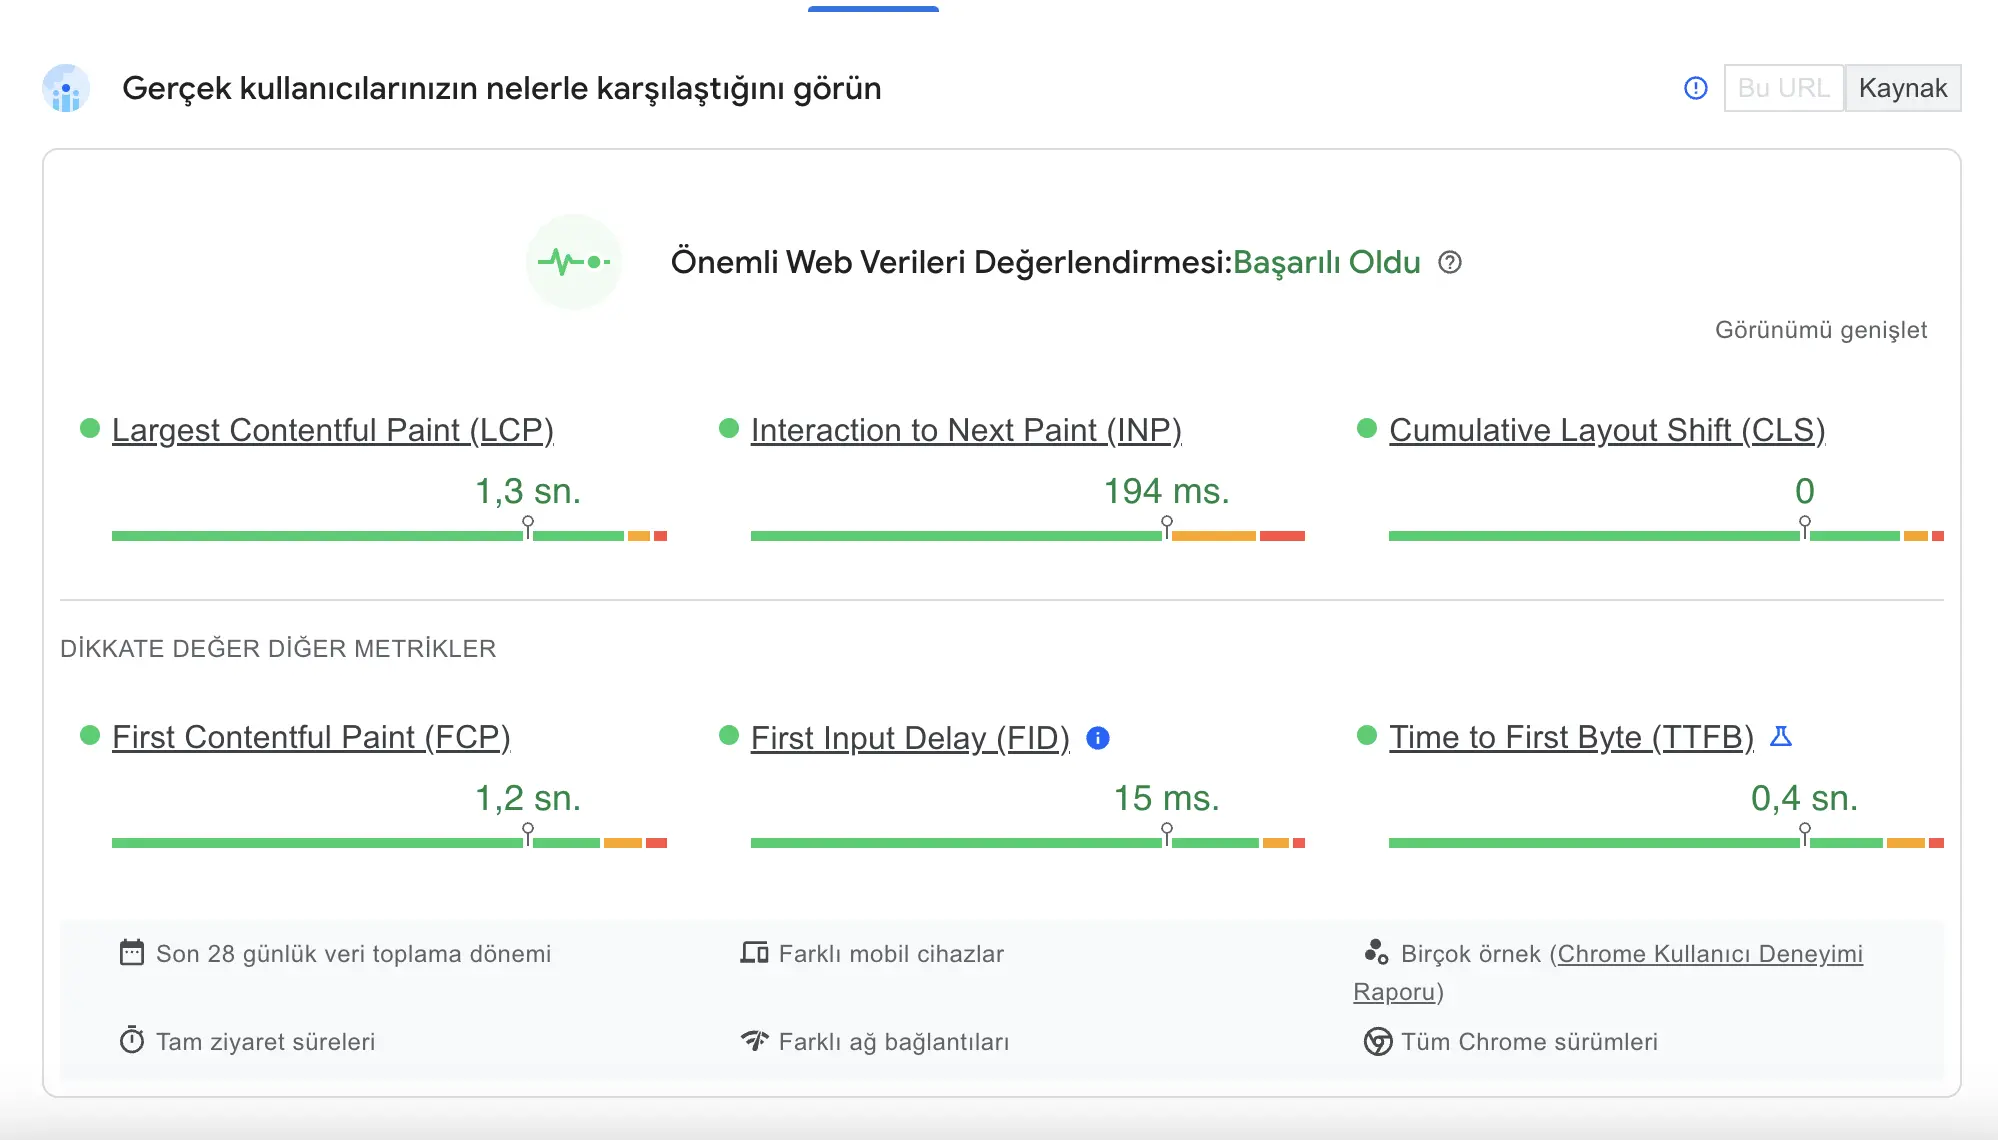Select the Kaynak toggle option
The image size is (1998, 1140).
pyautogui.click(x=1902, y=88)
